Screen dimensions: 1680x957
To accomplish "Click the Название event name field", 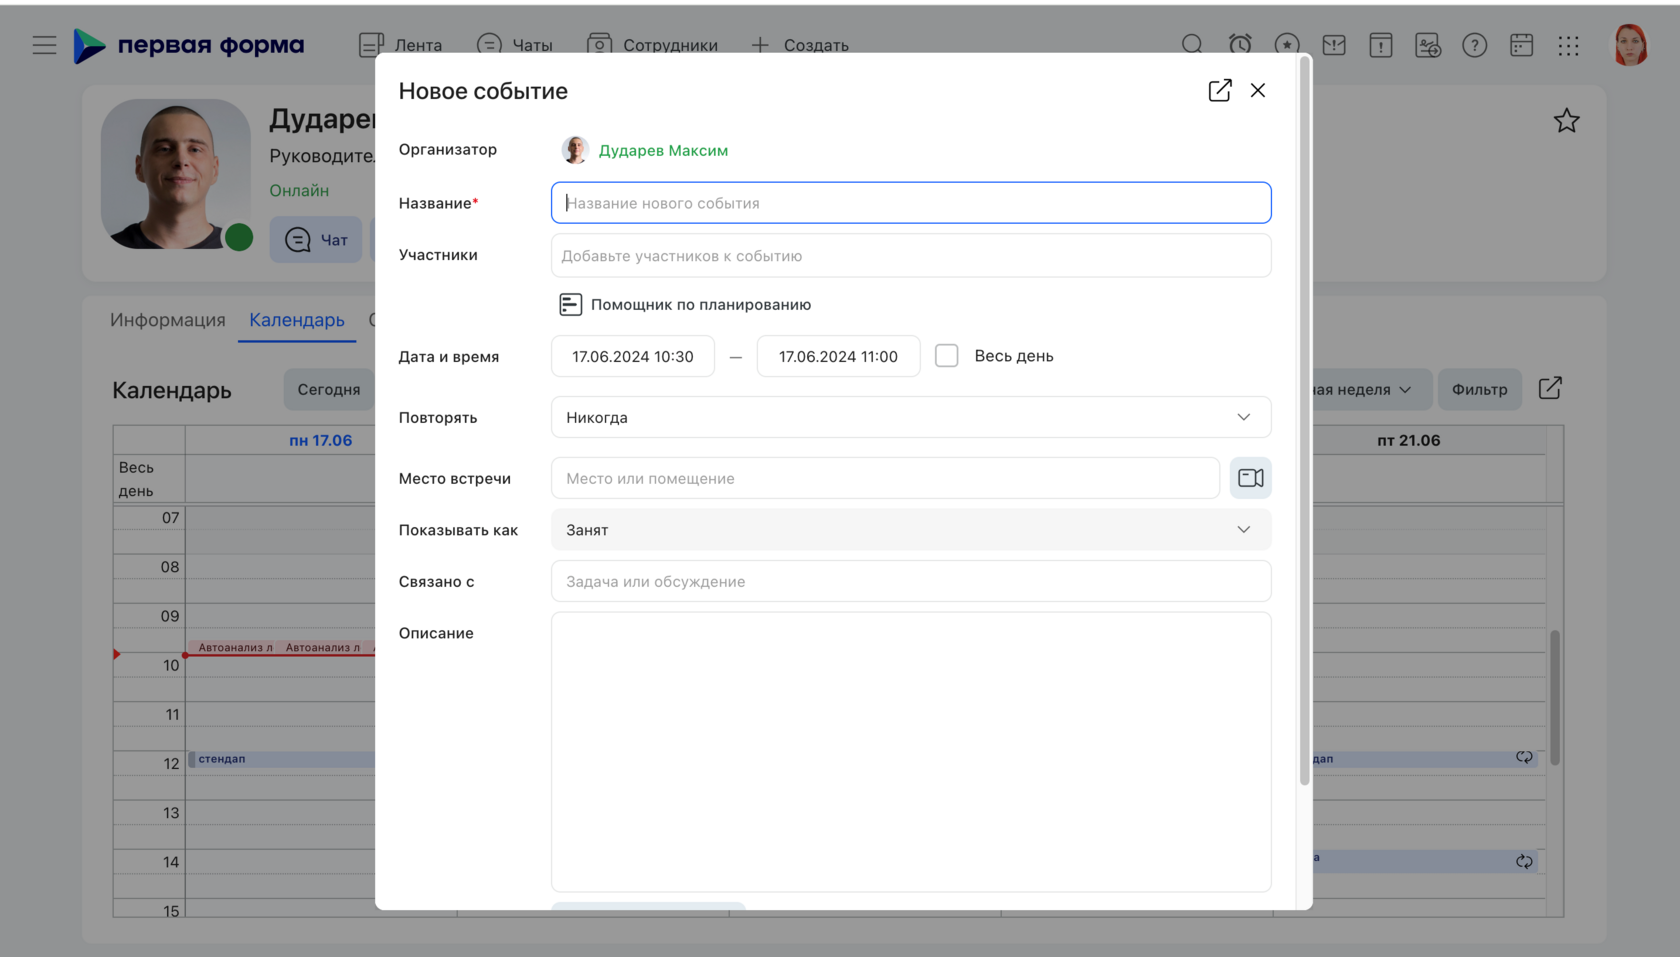I will coord(911,203).
